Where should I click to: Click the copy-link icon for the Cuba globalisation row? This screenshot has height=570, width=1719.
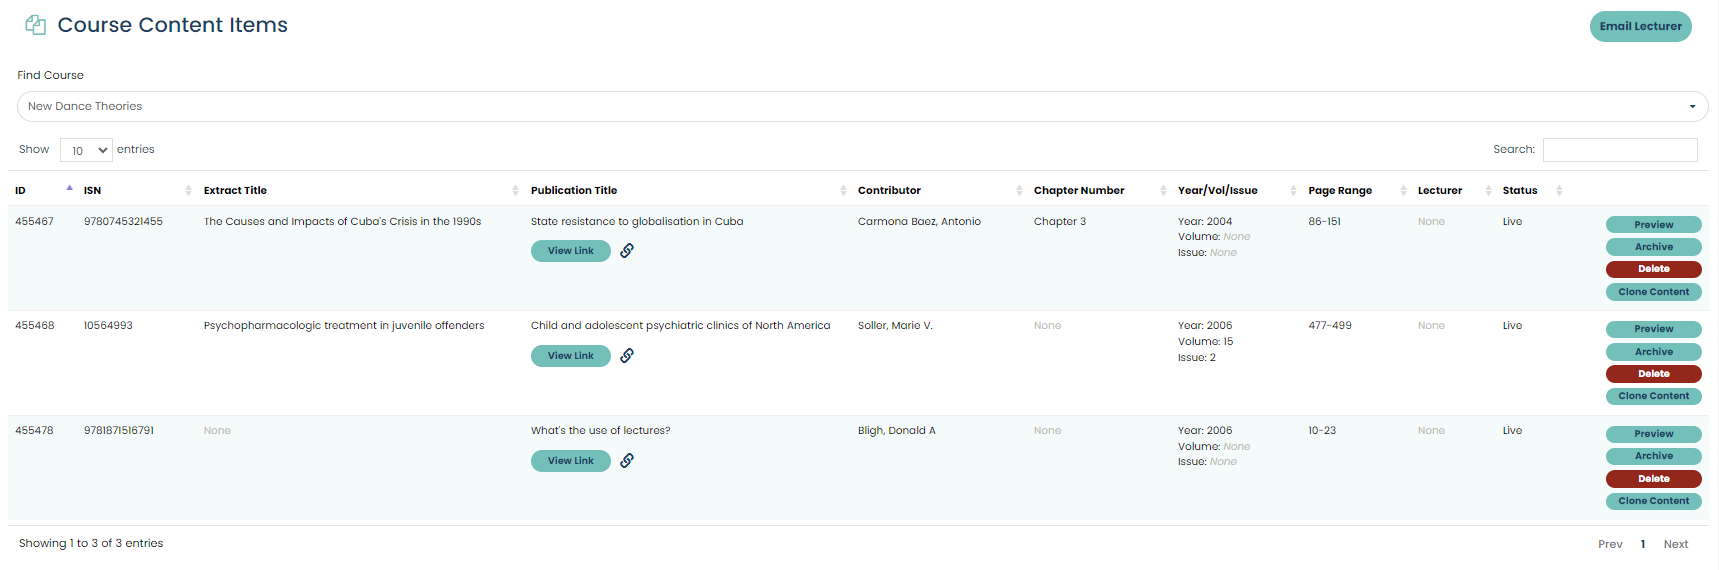(x=627, y=251)
